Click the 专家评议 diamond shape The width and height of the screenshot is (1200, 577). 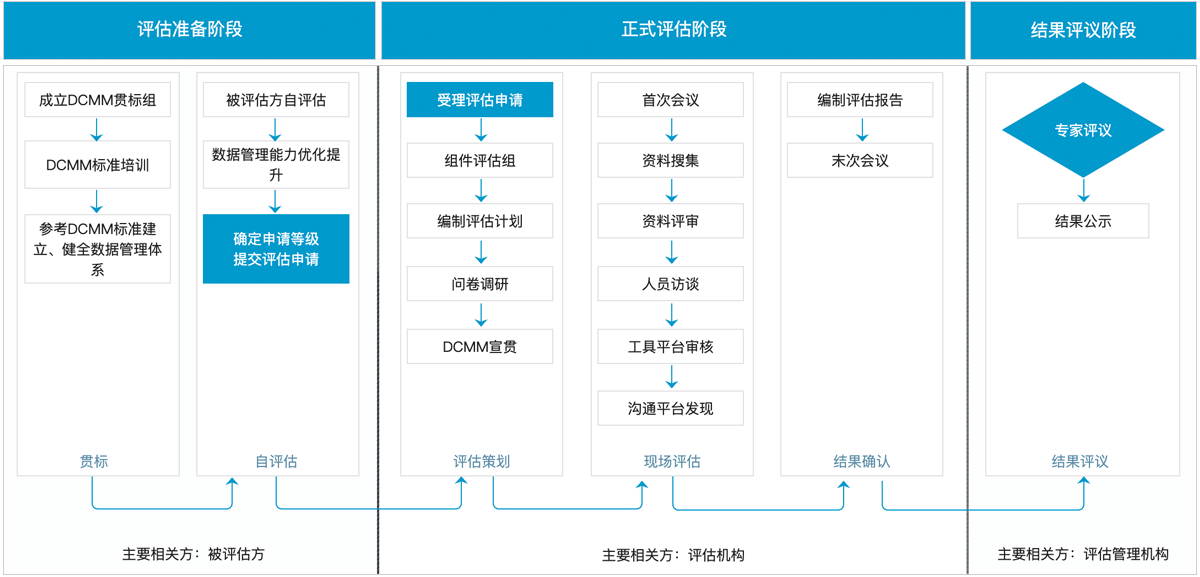[1083, 130]
